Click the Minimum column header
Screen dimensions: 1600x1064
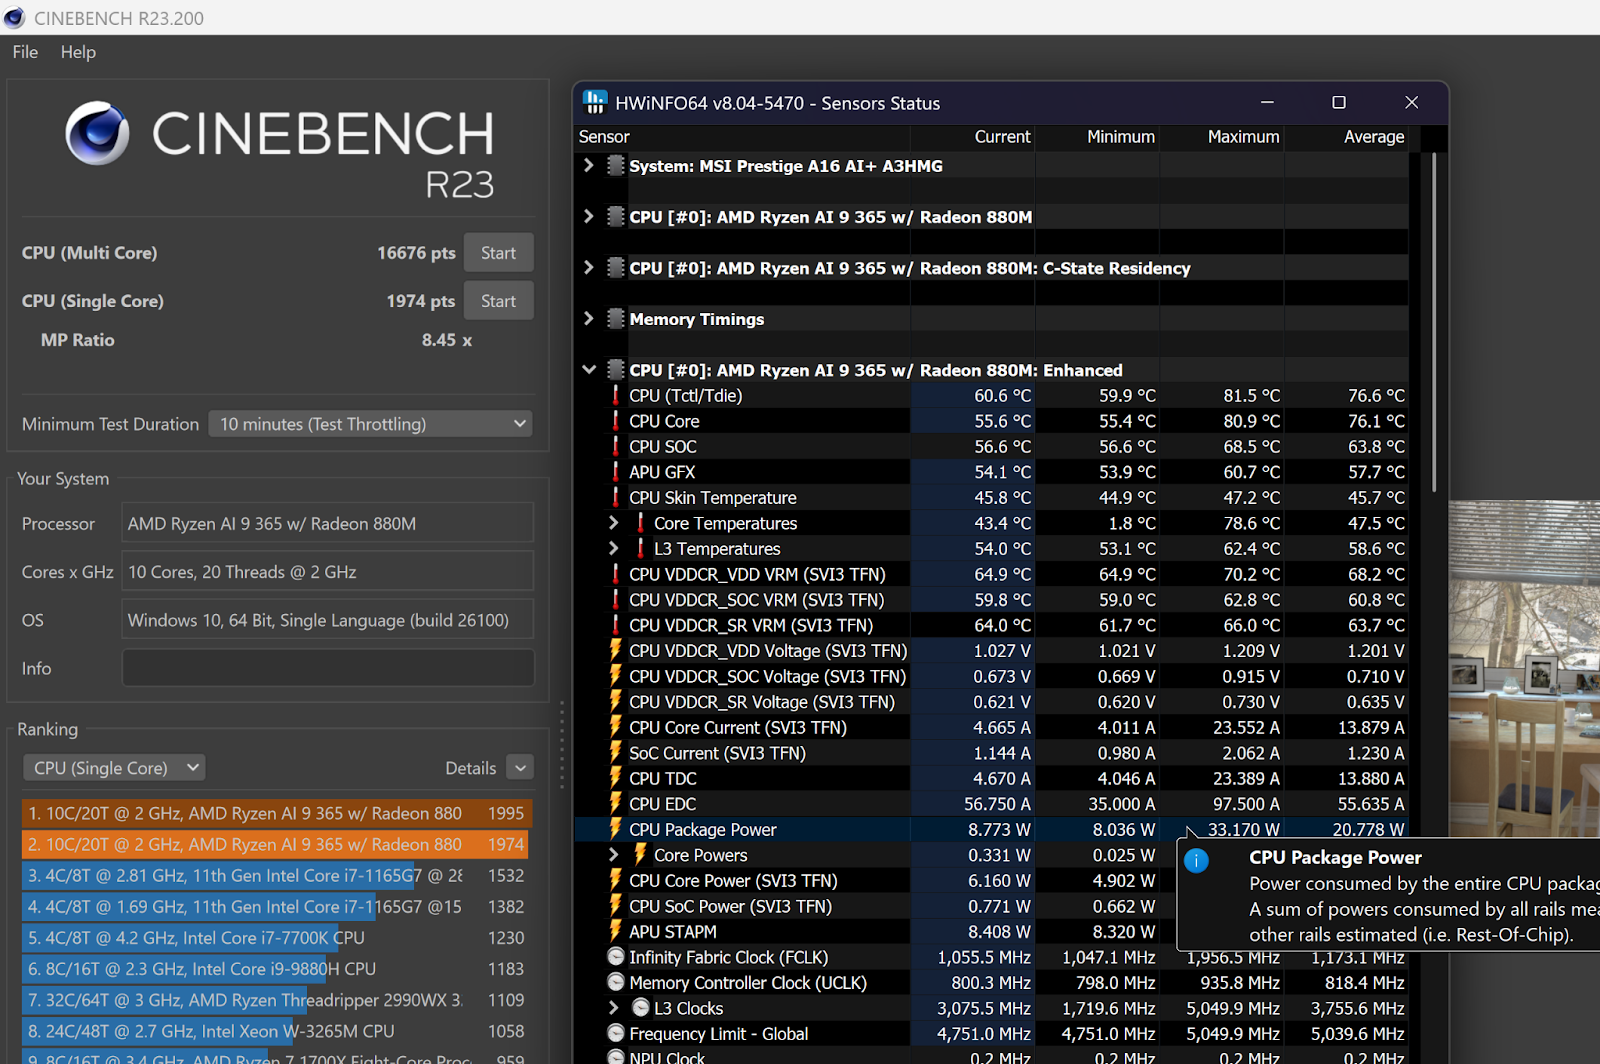tap(1097, 137)
